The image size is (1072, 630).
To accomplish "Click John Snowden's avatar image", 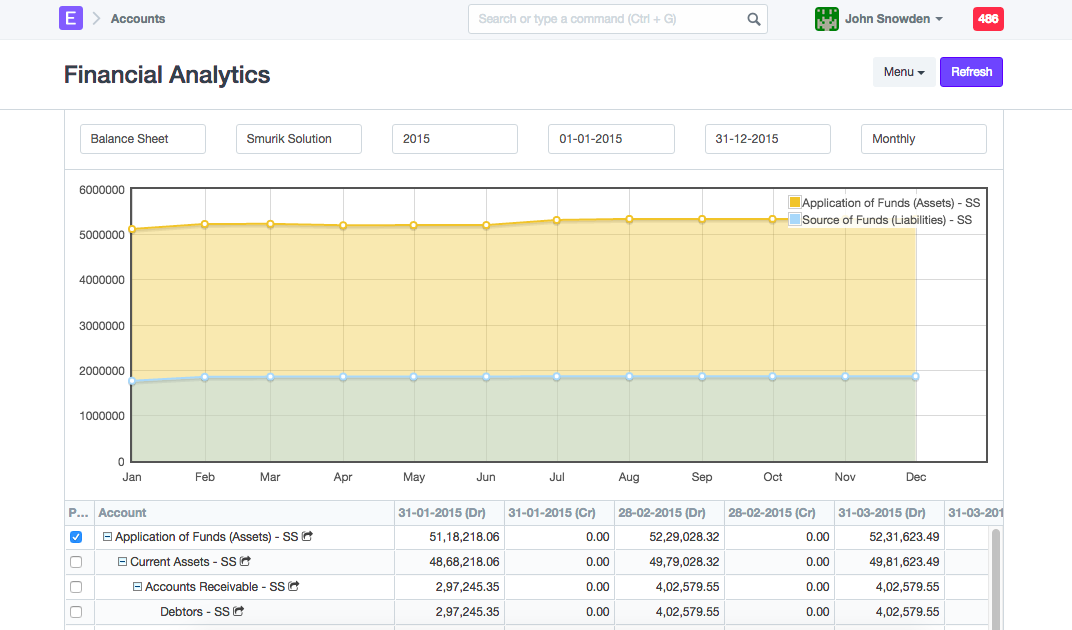I will [x=826, y=19].
